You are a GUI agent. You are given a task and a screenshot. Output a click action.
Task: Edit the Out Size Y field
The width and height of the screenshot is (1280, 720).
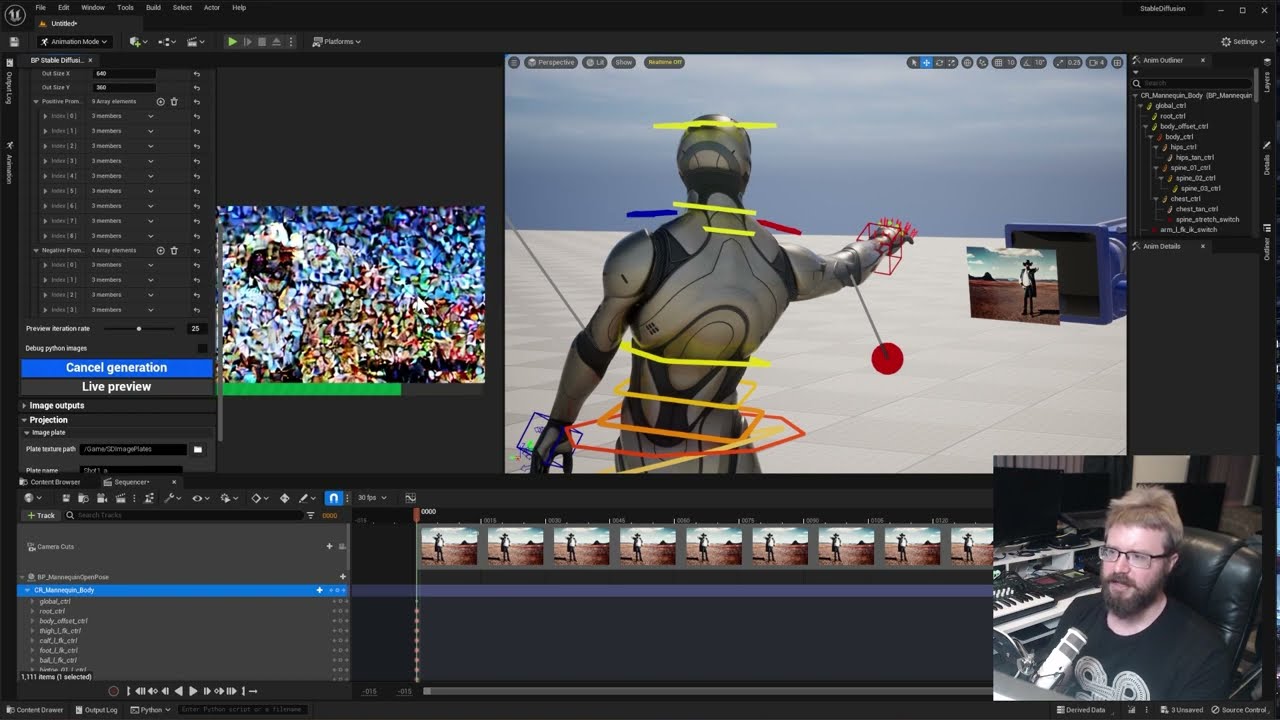(125, 87)
